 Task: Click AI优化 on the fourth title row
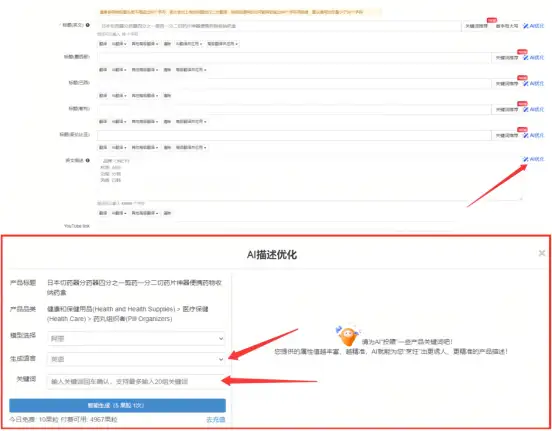(x=533, y=110)
